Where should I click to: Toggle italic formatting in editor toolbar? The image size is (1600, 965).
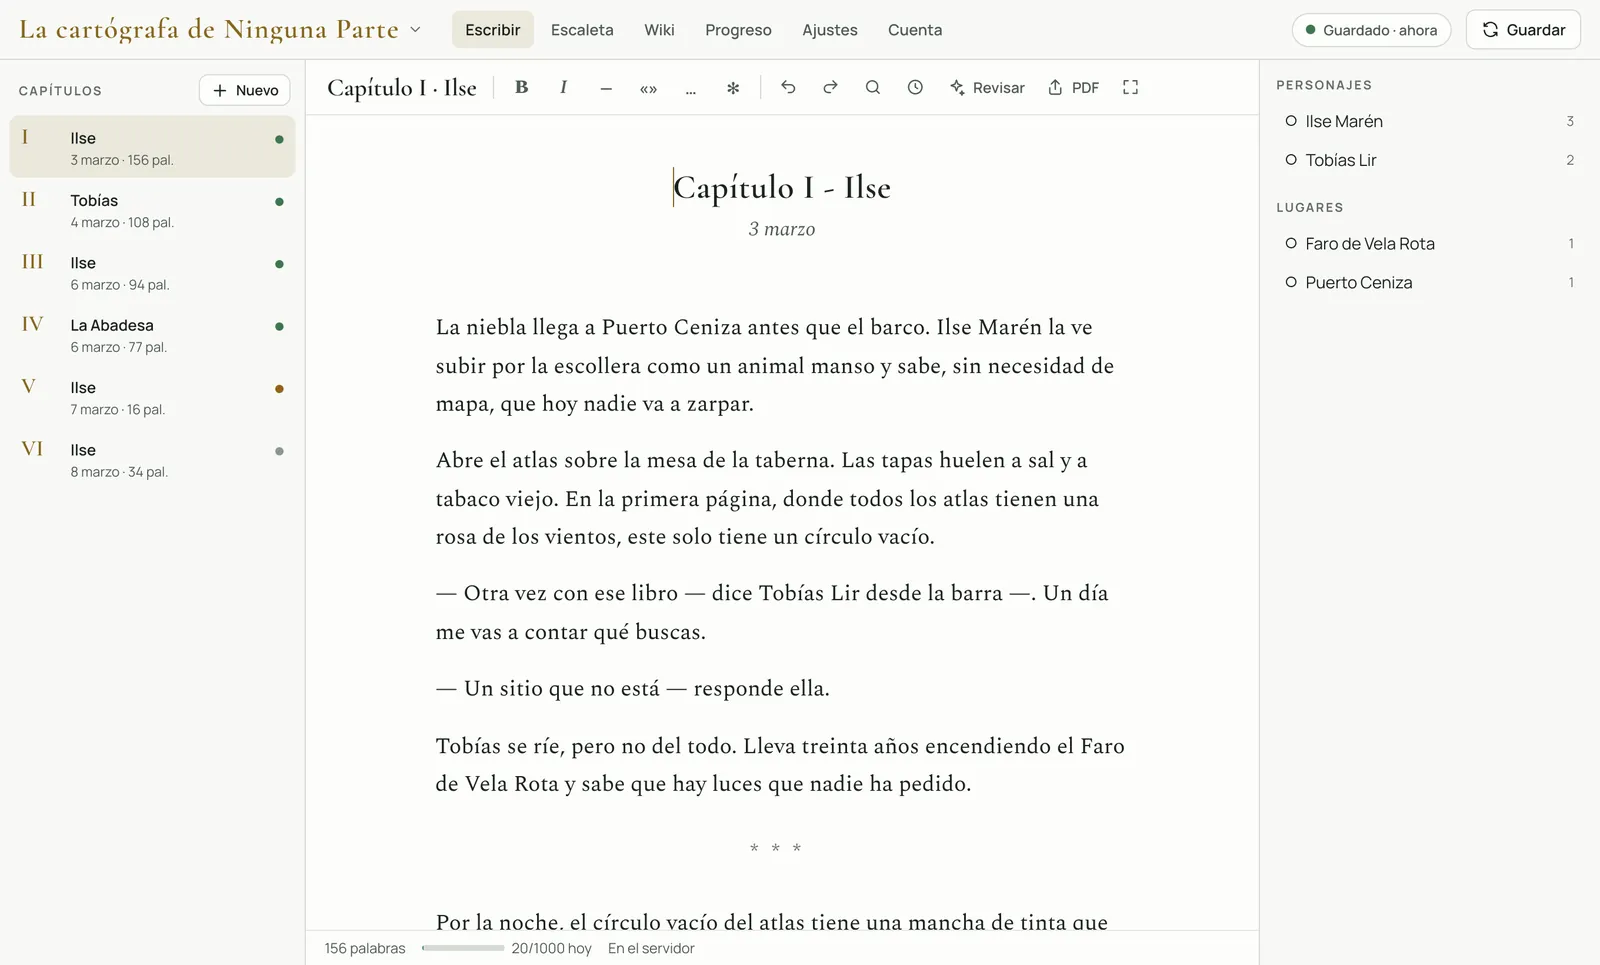(x=563, y=88)
